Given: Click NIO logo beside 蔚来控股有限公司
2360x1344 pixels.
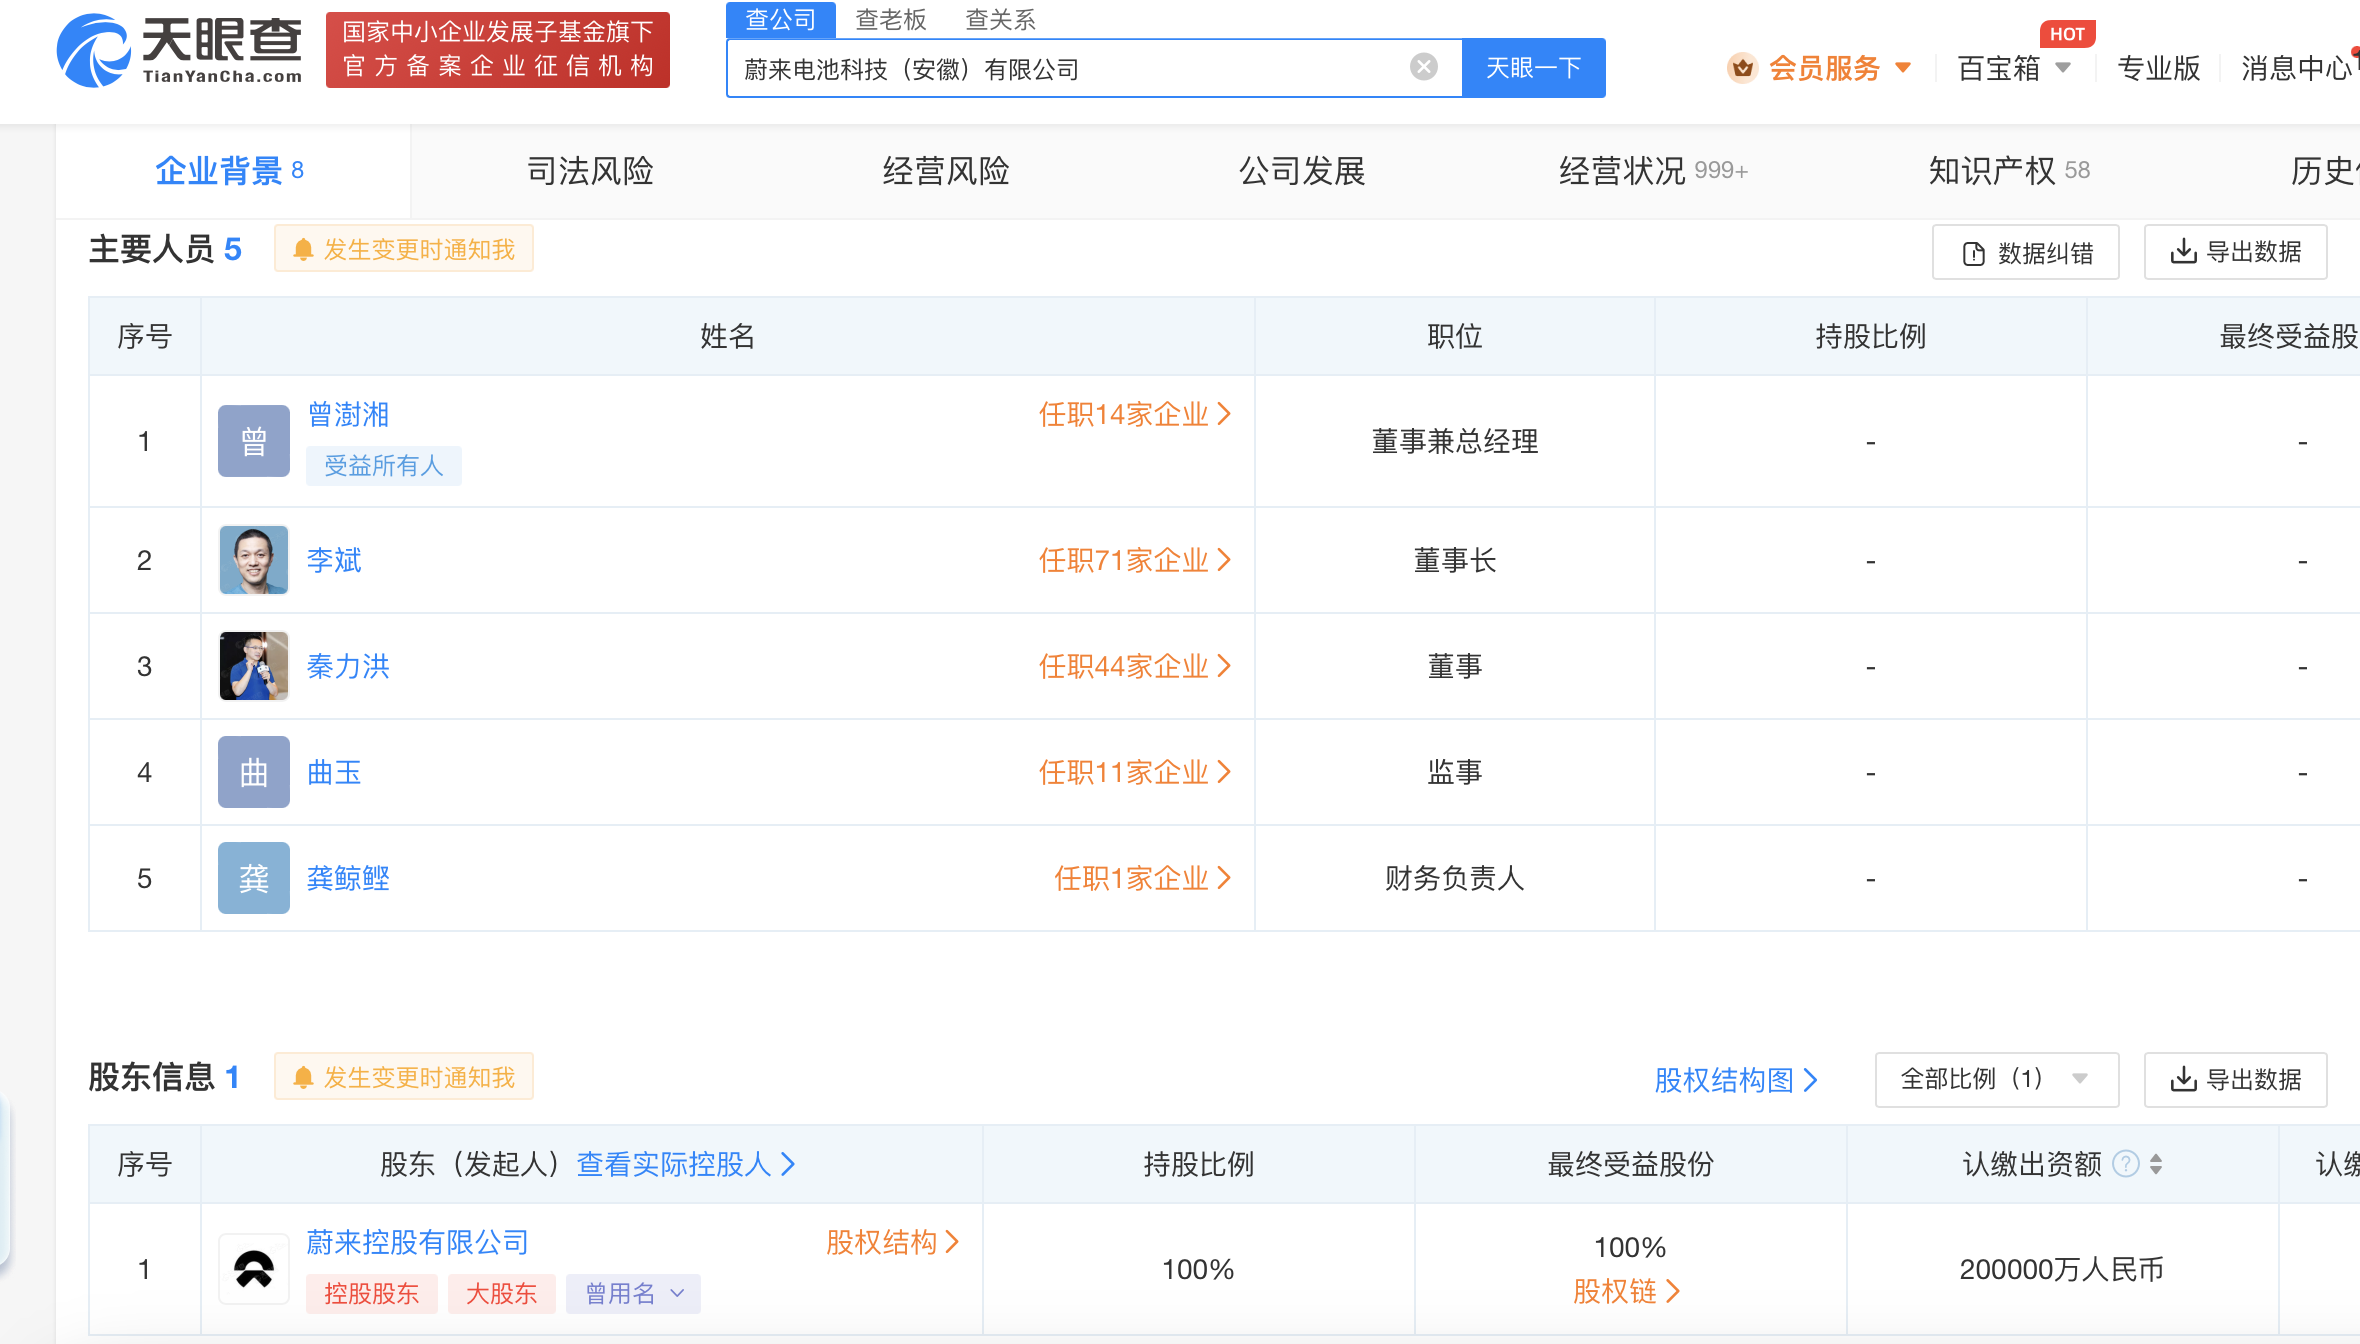Looking at the screenshot, I should coord(254,1269).
